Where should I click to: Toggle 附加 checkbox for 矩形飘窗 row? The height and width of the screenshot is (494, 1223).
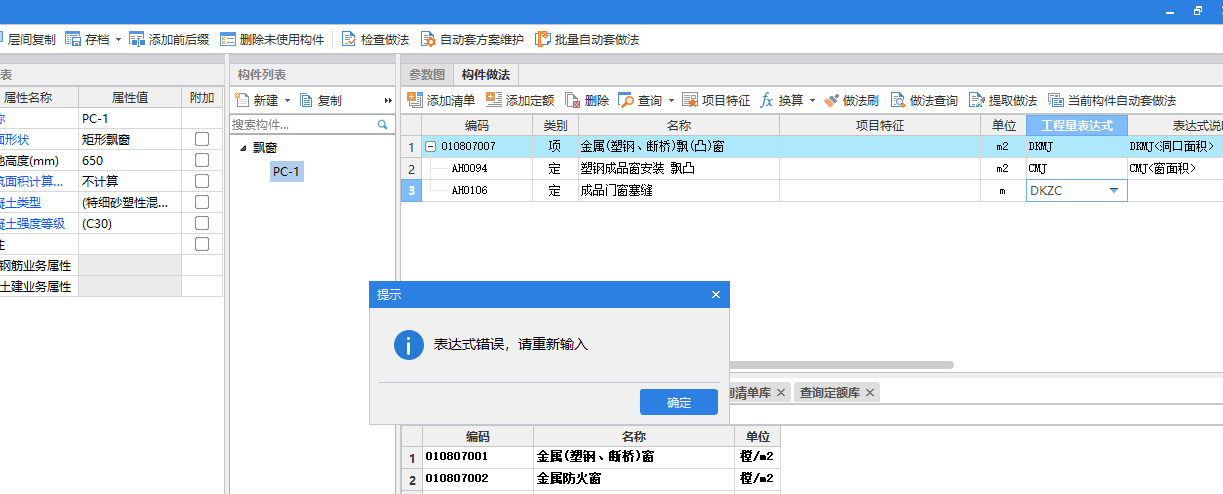click(202, 139)
